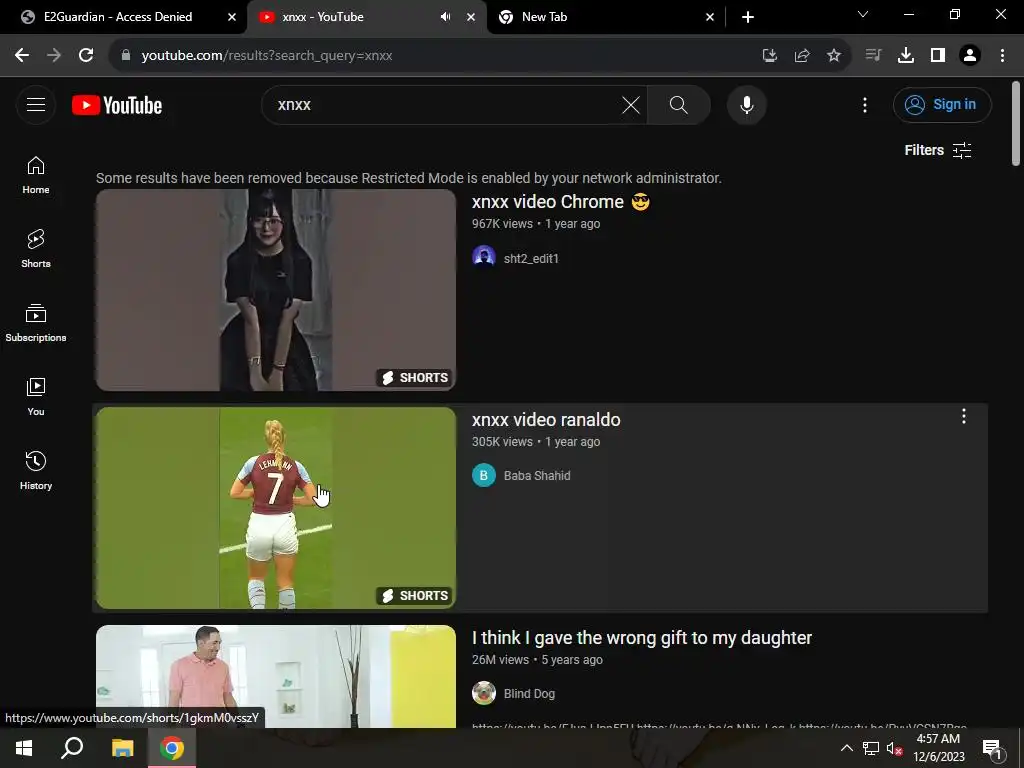1024x768 pixels.
Task: Bookmark this page with the star icon
Action: point(834,55)
